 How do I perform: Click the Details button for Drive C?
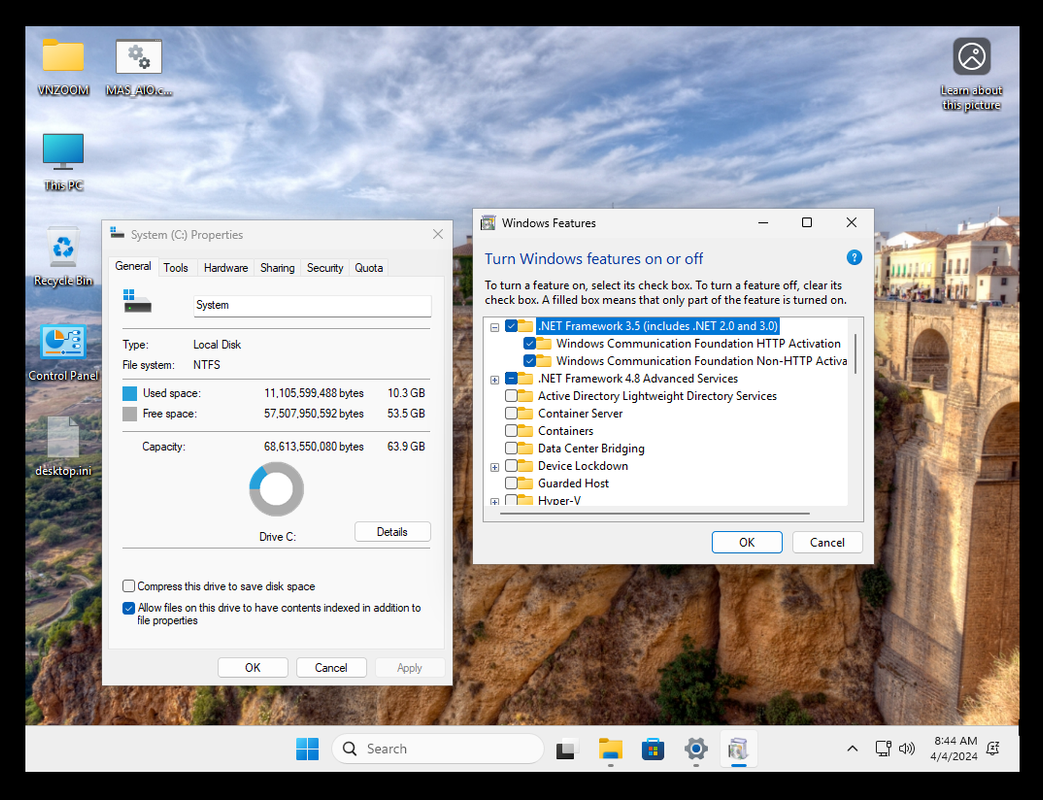[392, 531]
